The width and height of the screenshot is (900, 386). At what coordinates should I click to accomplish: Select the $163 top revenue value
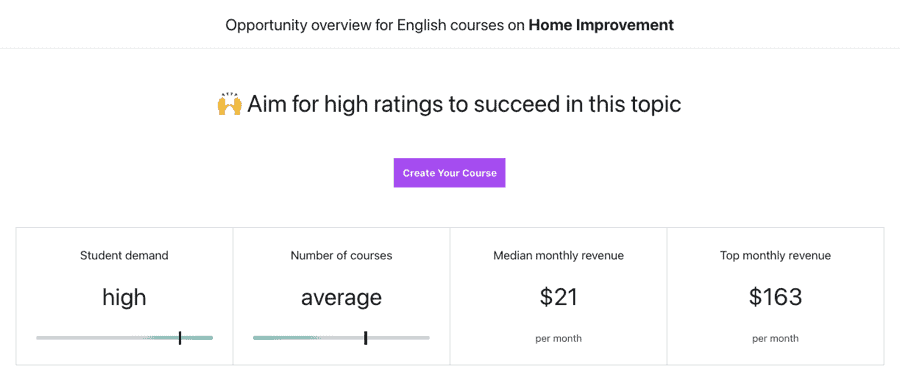click(775, 297)
